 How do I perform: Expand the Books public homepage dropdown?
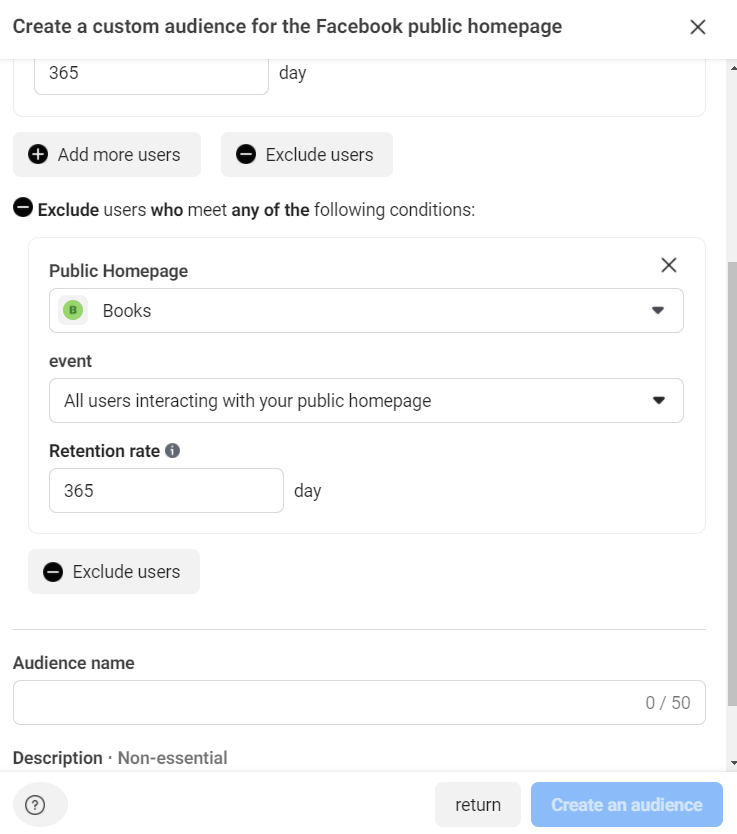point(657,310)
